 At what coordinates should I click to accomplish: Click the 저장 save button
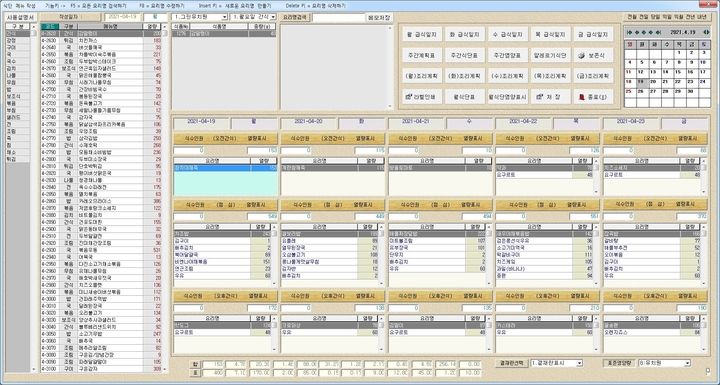click(550, 97)
